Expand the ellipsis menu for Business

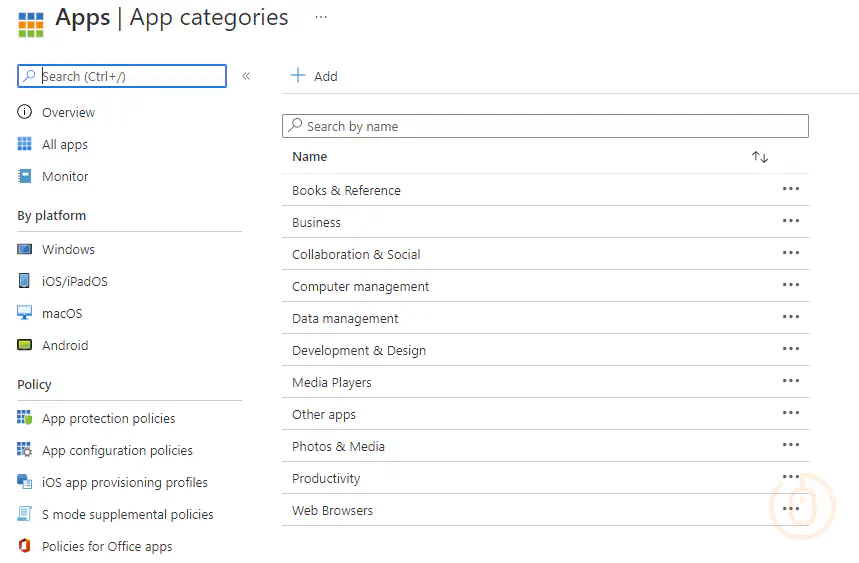(791, 221)
